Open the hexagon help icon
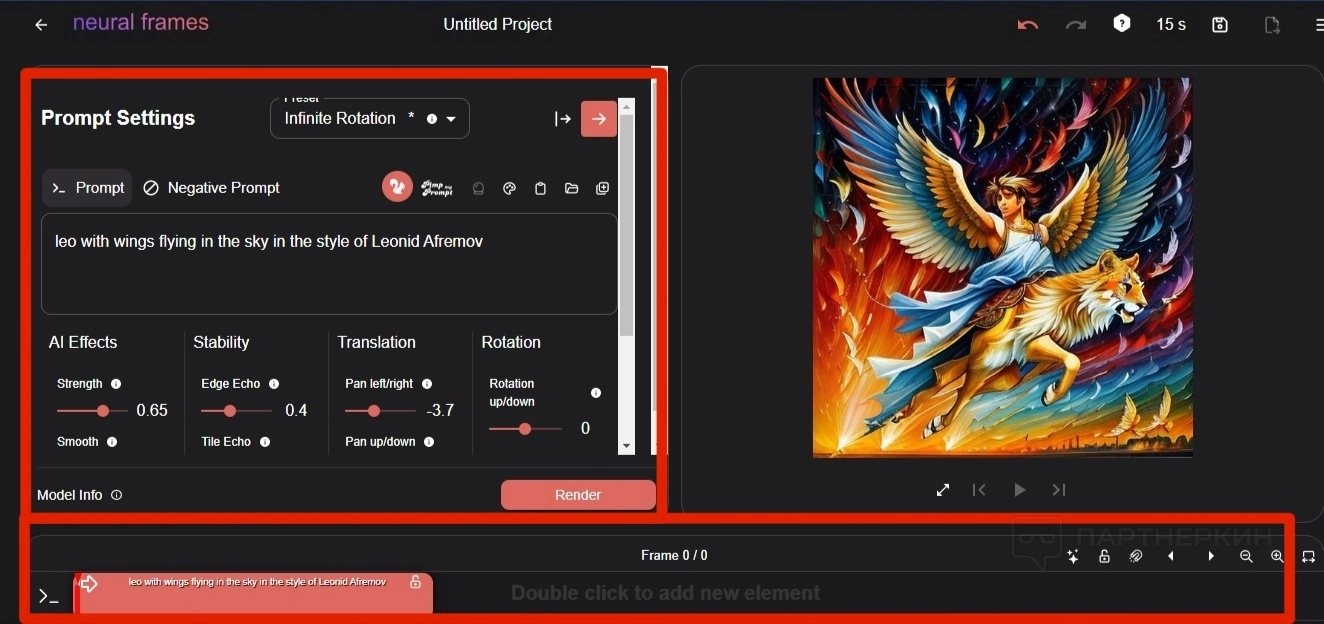This screenshot has width=1324, height=624. point(1122,24)
